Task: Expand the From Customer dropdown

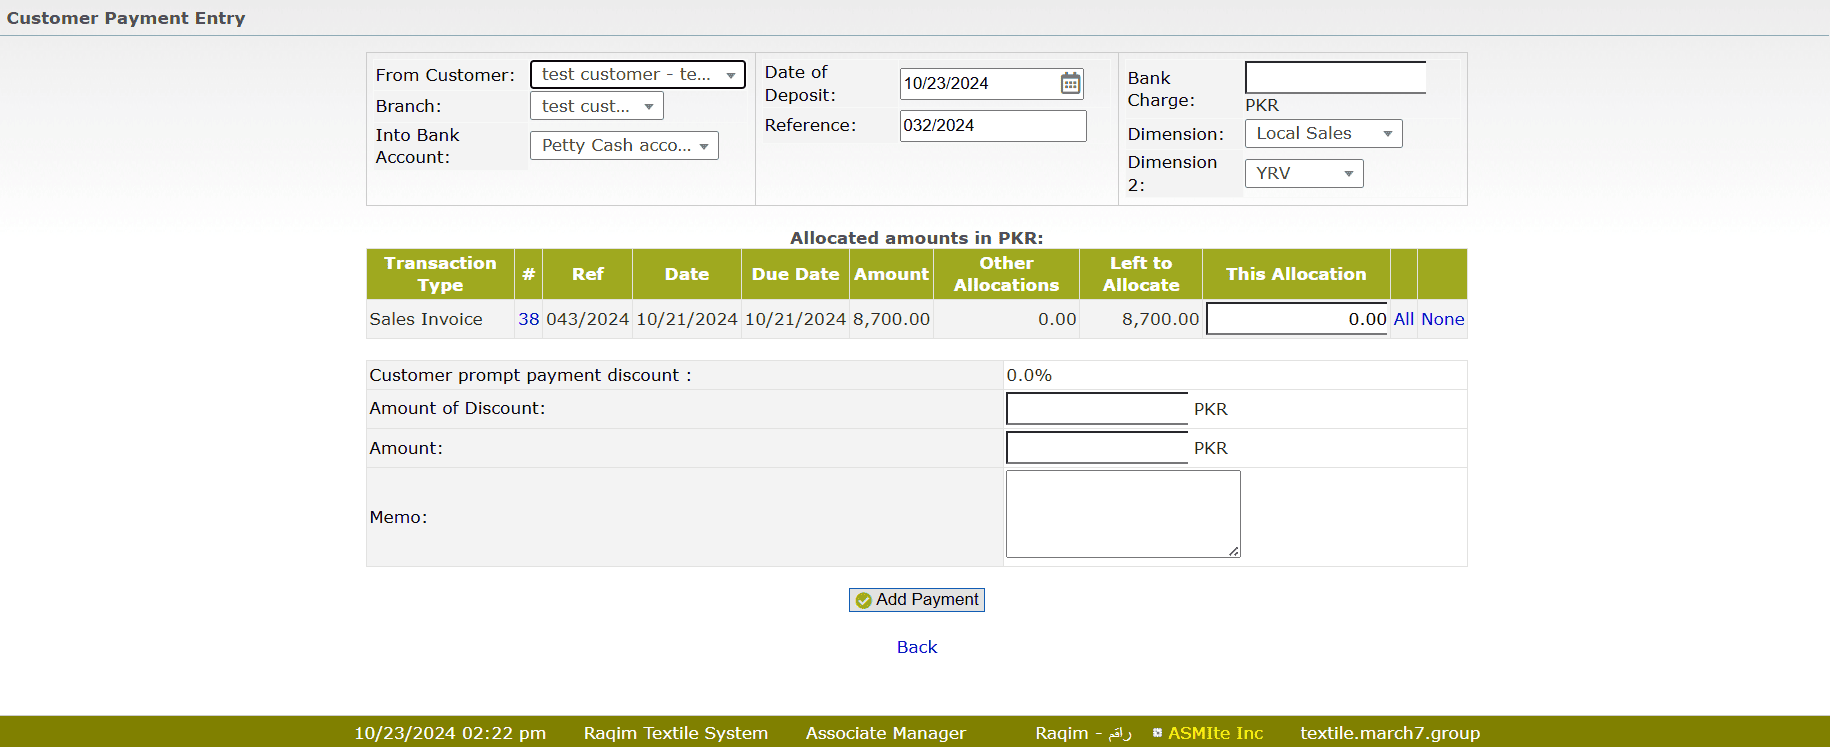Action: pyautogui.click(x=637, y=75)
